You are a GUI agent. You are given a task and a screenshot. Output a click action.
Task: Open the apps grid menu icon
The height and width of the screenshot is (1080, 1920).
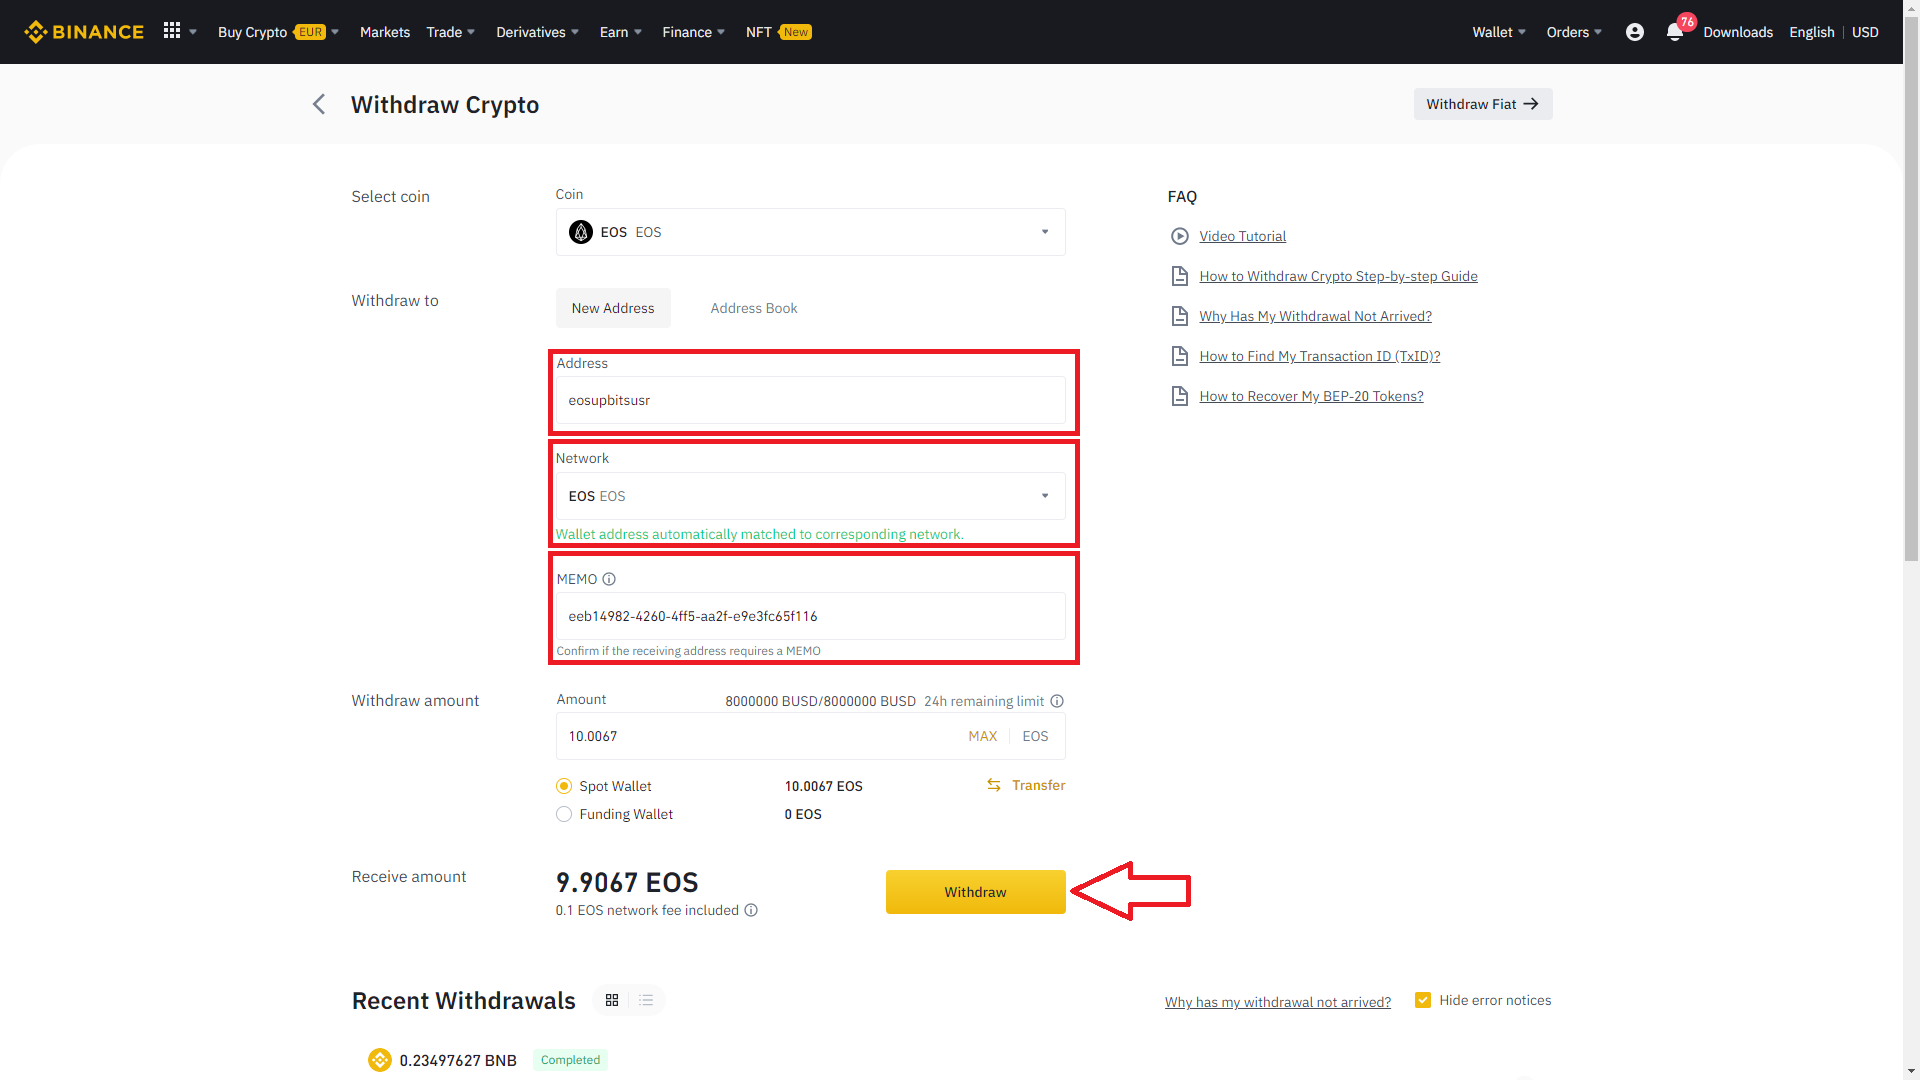tap(172, 31)
